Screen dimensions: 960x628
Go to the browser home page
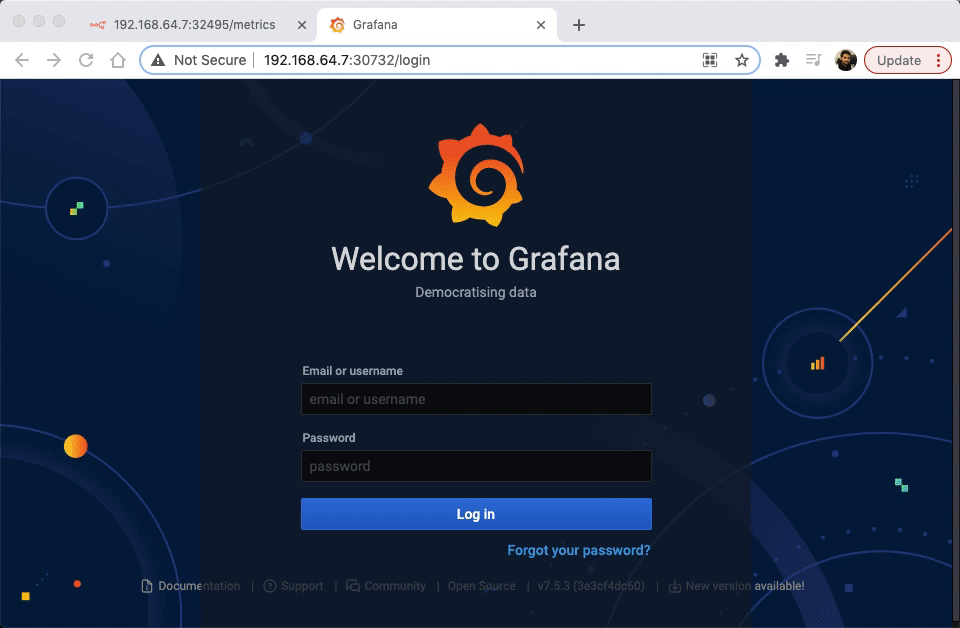(118, 60)
